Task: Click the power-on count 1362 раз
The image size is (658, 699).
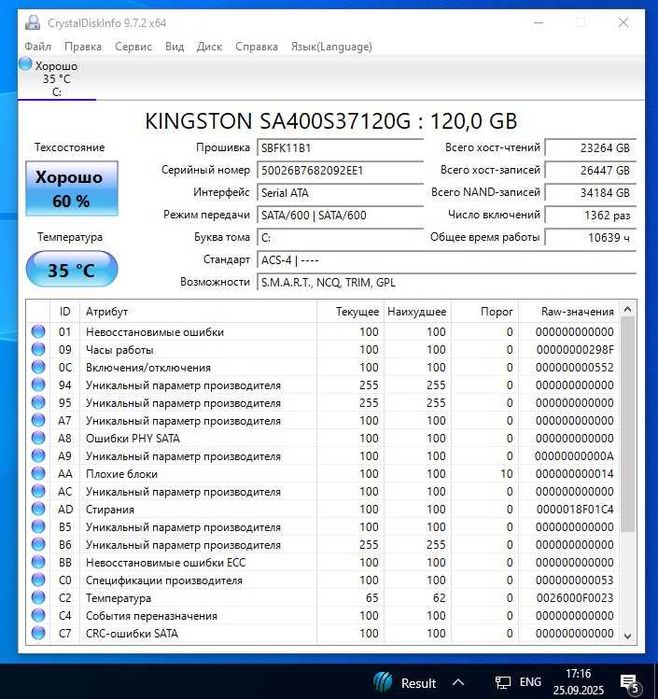Action: (x=591, y=215)
